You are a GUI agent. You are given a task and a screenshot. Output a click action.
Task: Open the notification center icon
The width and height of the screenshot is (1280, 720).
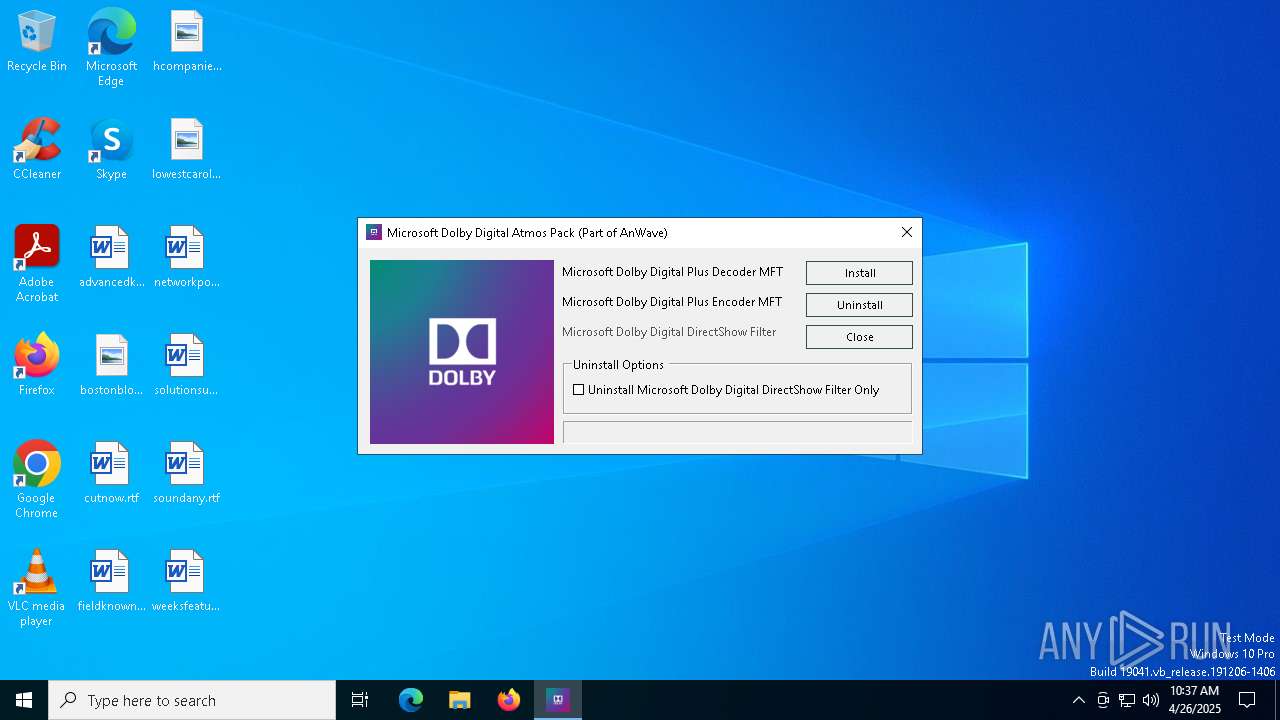click(1247, 700)
